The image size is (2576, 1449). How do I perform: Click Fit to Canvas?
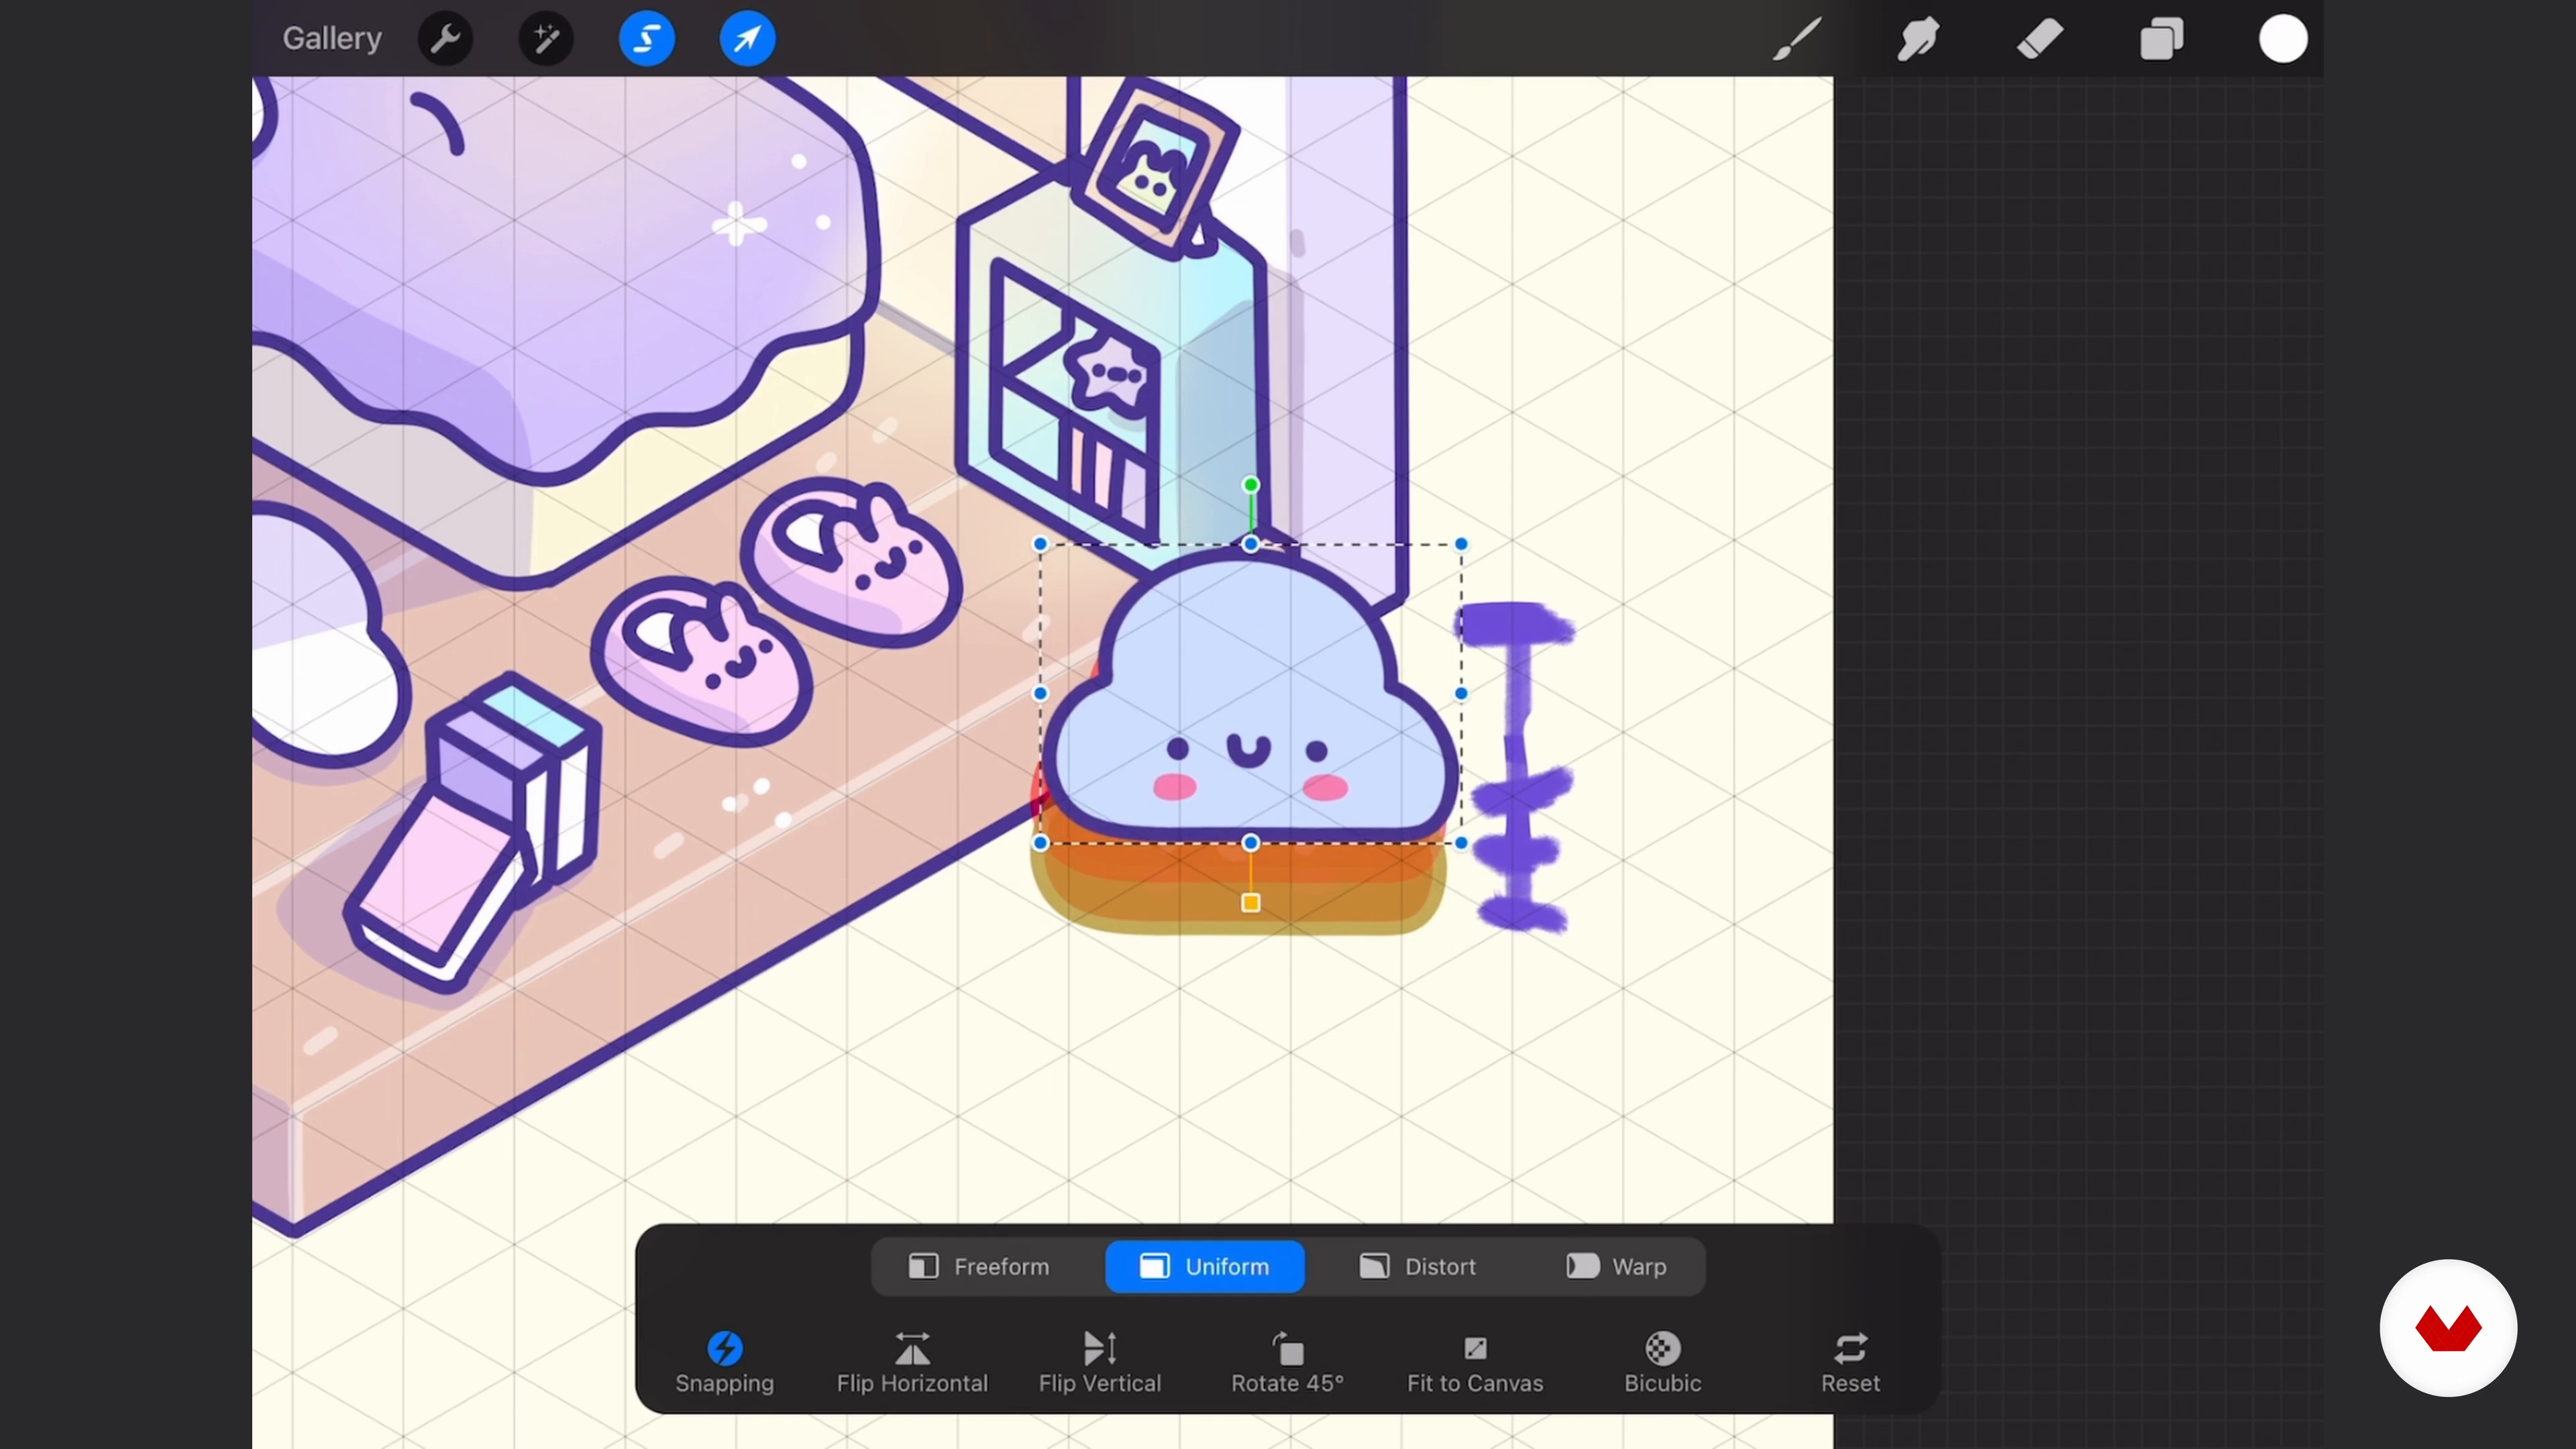pyautogui.click(x=1475, y=1362)
